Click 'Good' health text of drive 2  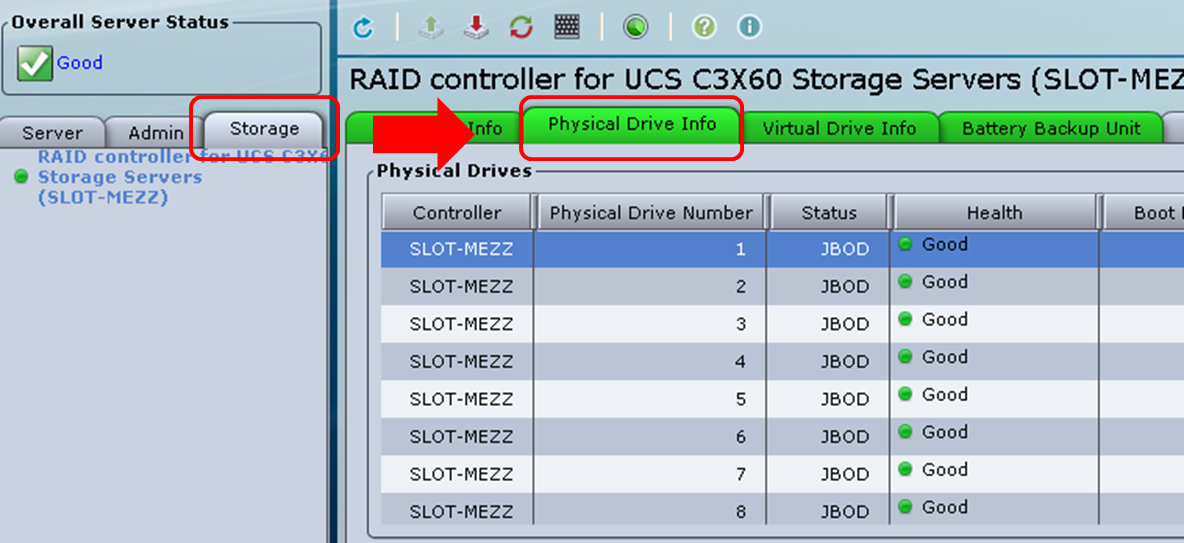(x=945, y=282)
